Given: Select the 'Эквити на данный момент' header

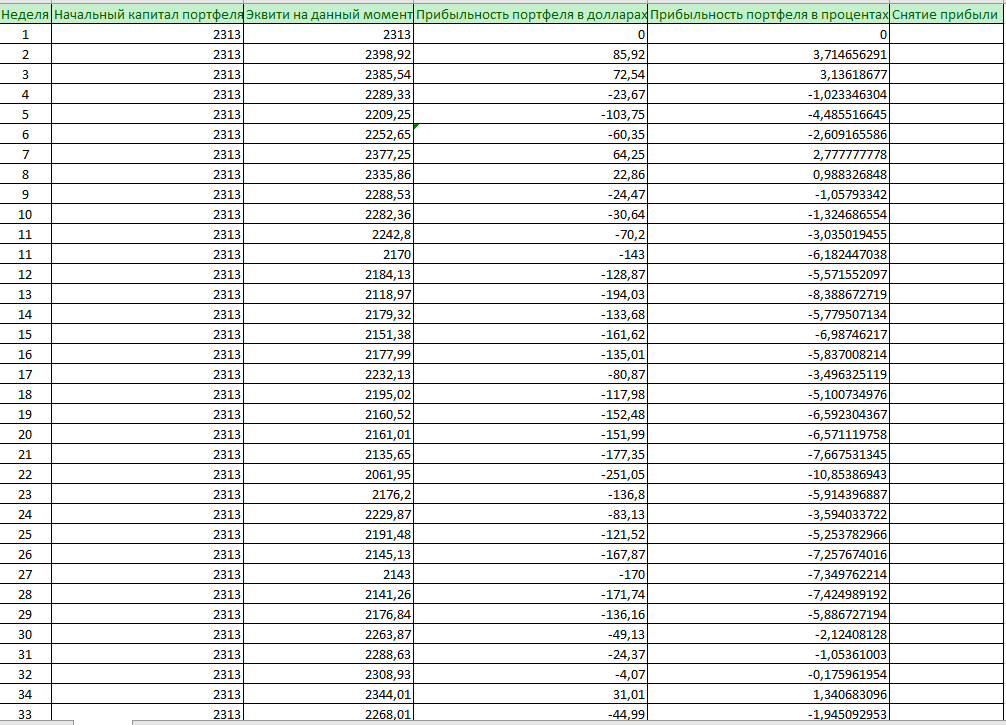Looking at the screenshot, I should click(x=329, y=15).
